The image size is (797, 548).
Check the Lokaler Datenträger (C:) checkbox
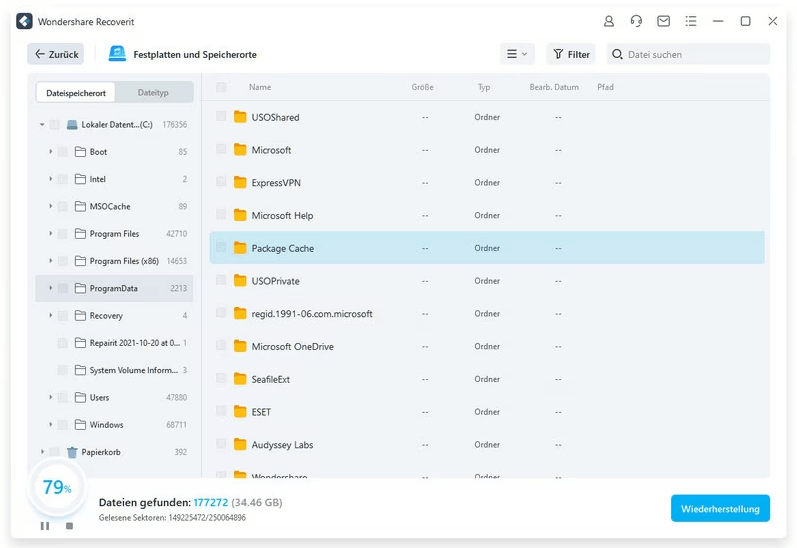(x=54, y=125)
